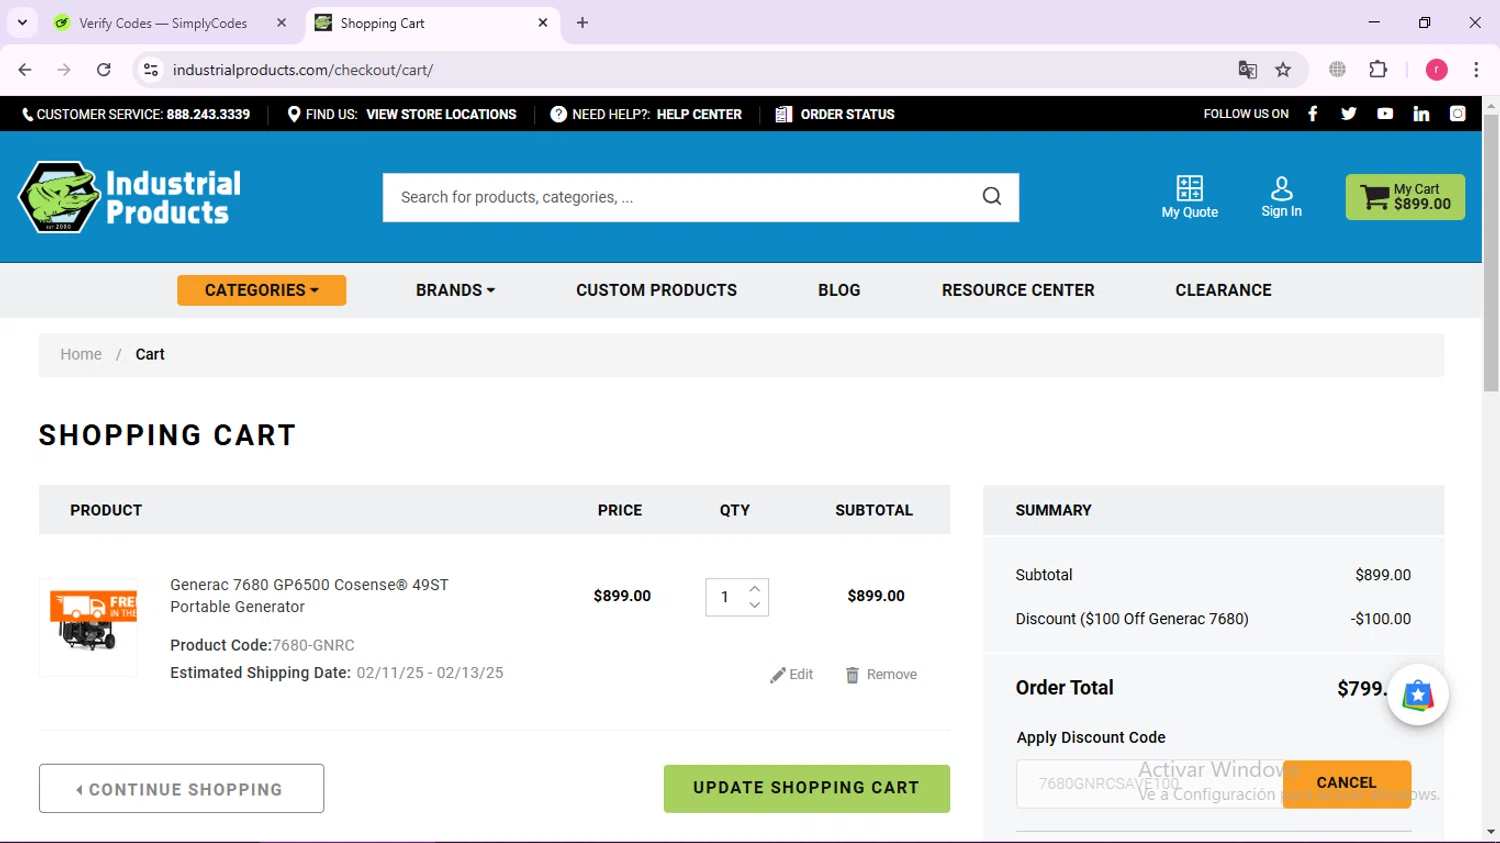Expand the CATEGORIES dropdown
1500x843 pixels.
pos(262,290)
